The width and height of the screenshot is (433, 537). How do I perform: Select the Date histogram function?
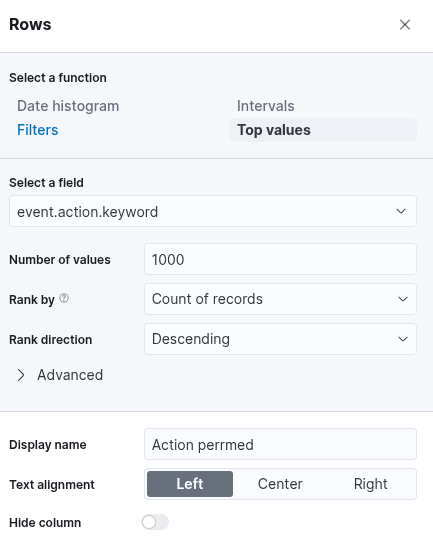[68, 106]
